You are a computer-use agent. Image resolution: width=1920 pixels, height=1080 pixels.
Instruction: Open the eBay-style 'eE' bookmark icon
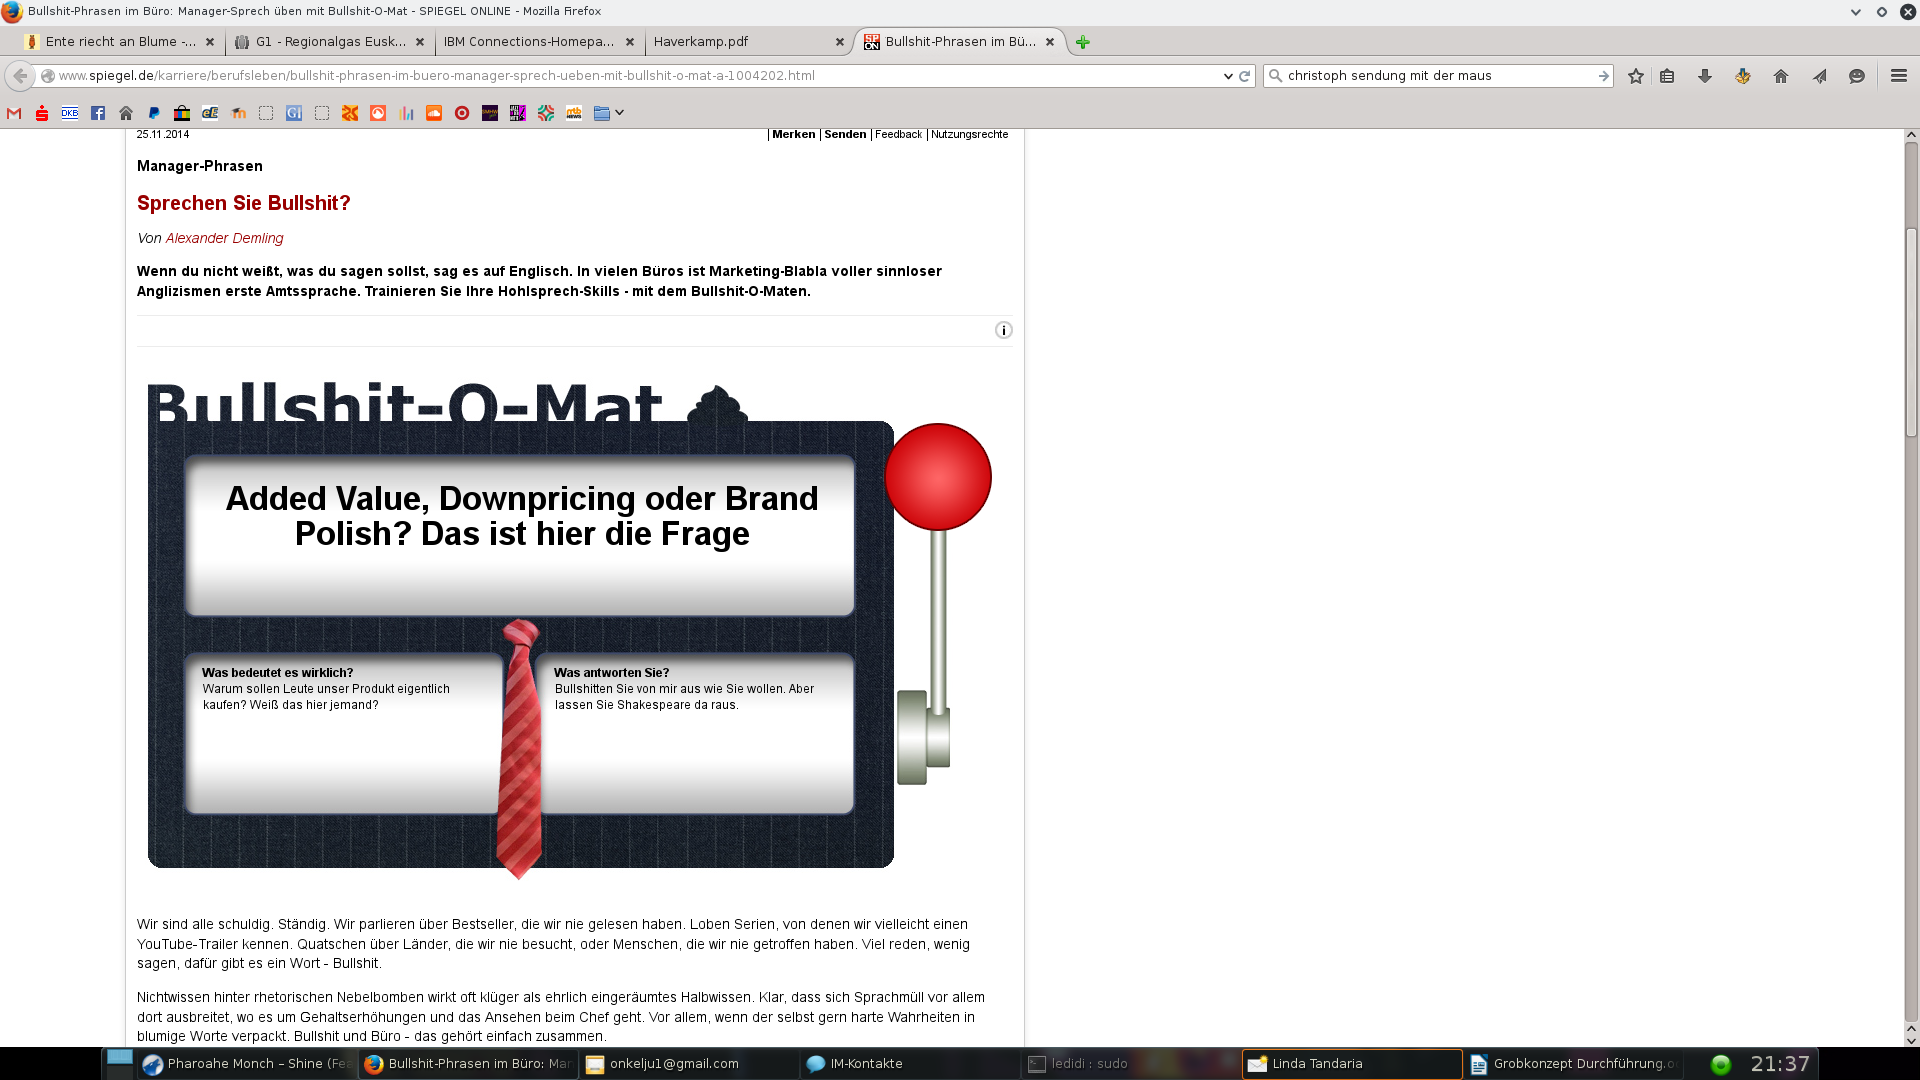pyautogui.click(x=210, y=113)
